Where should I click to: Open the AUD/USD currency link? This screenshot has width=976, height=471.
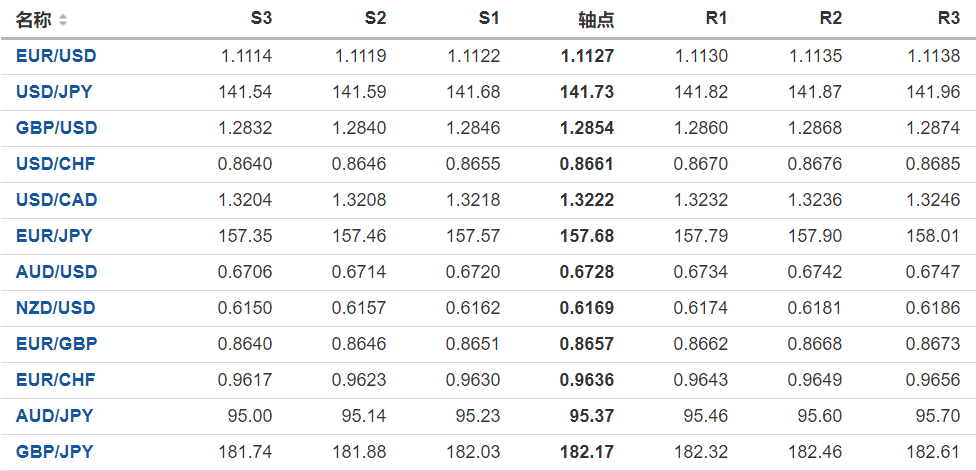point(56,272)
